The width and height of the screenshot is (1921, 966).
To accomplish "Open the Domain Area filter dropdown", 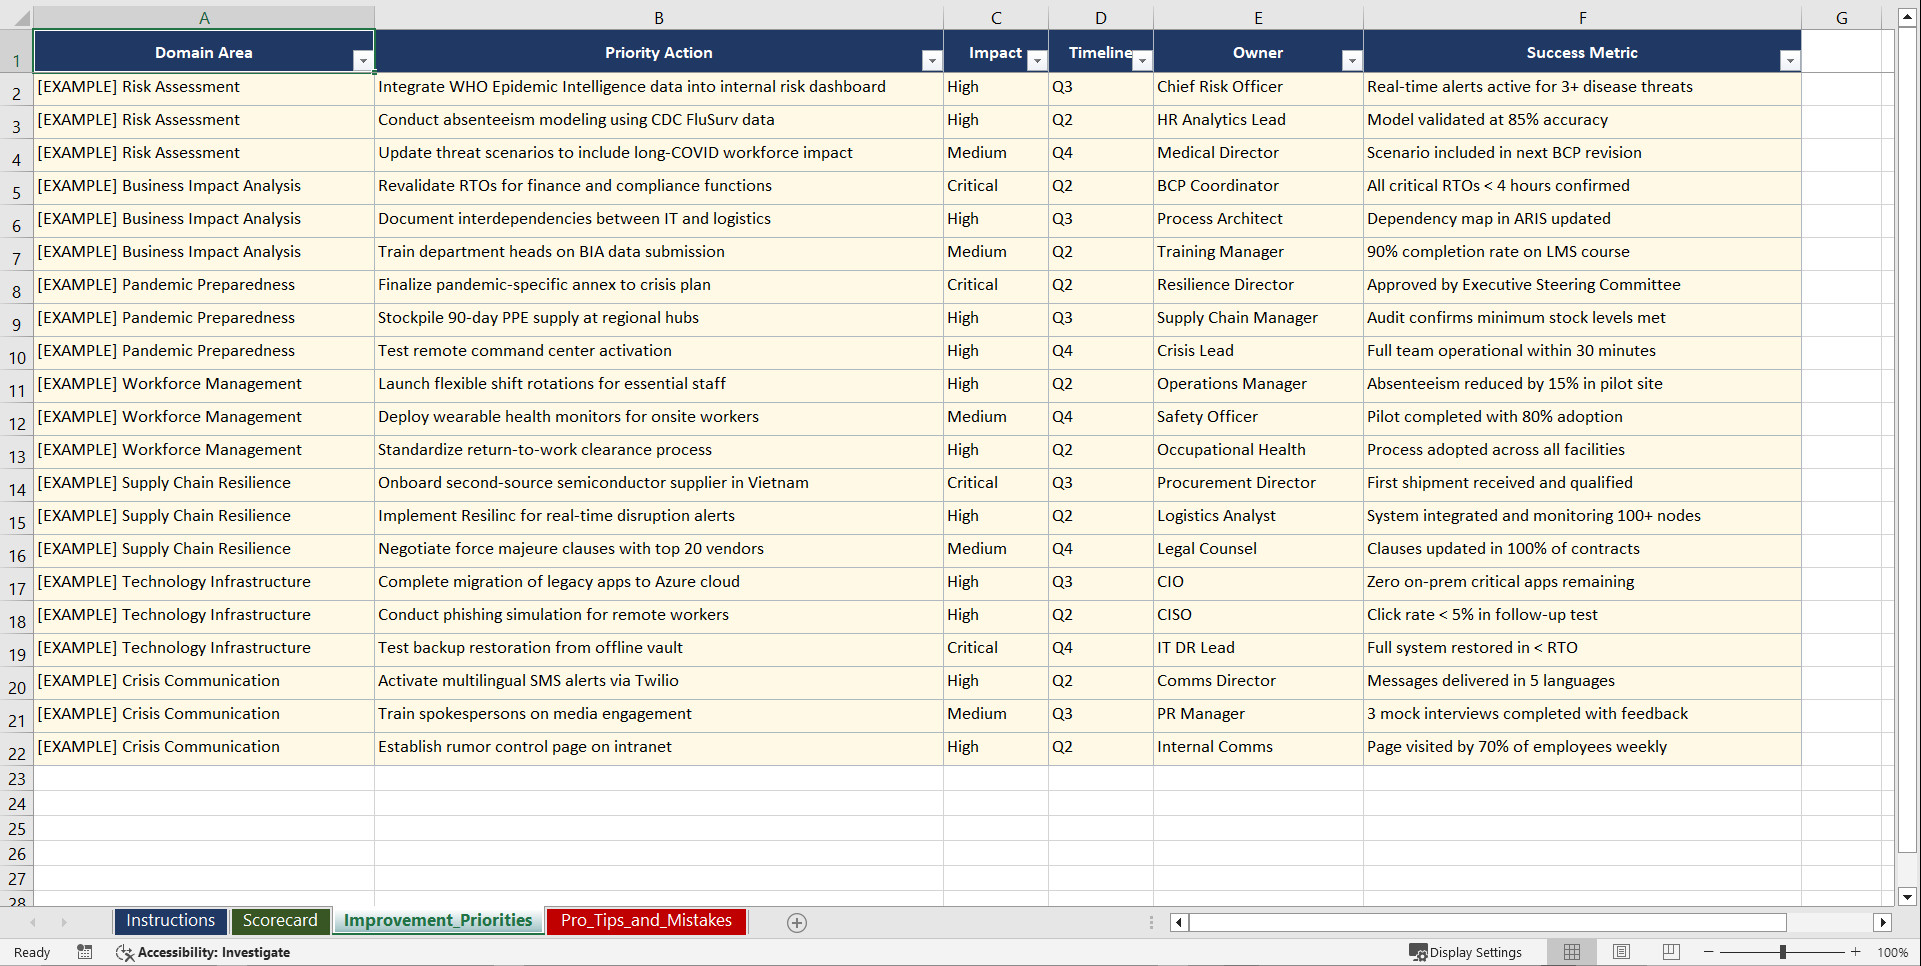I will 363,61.
